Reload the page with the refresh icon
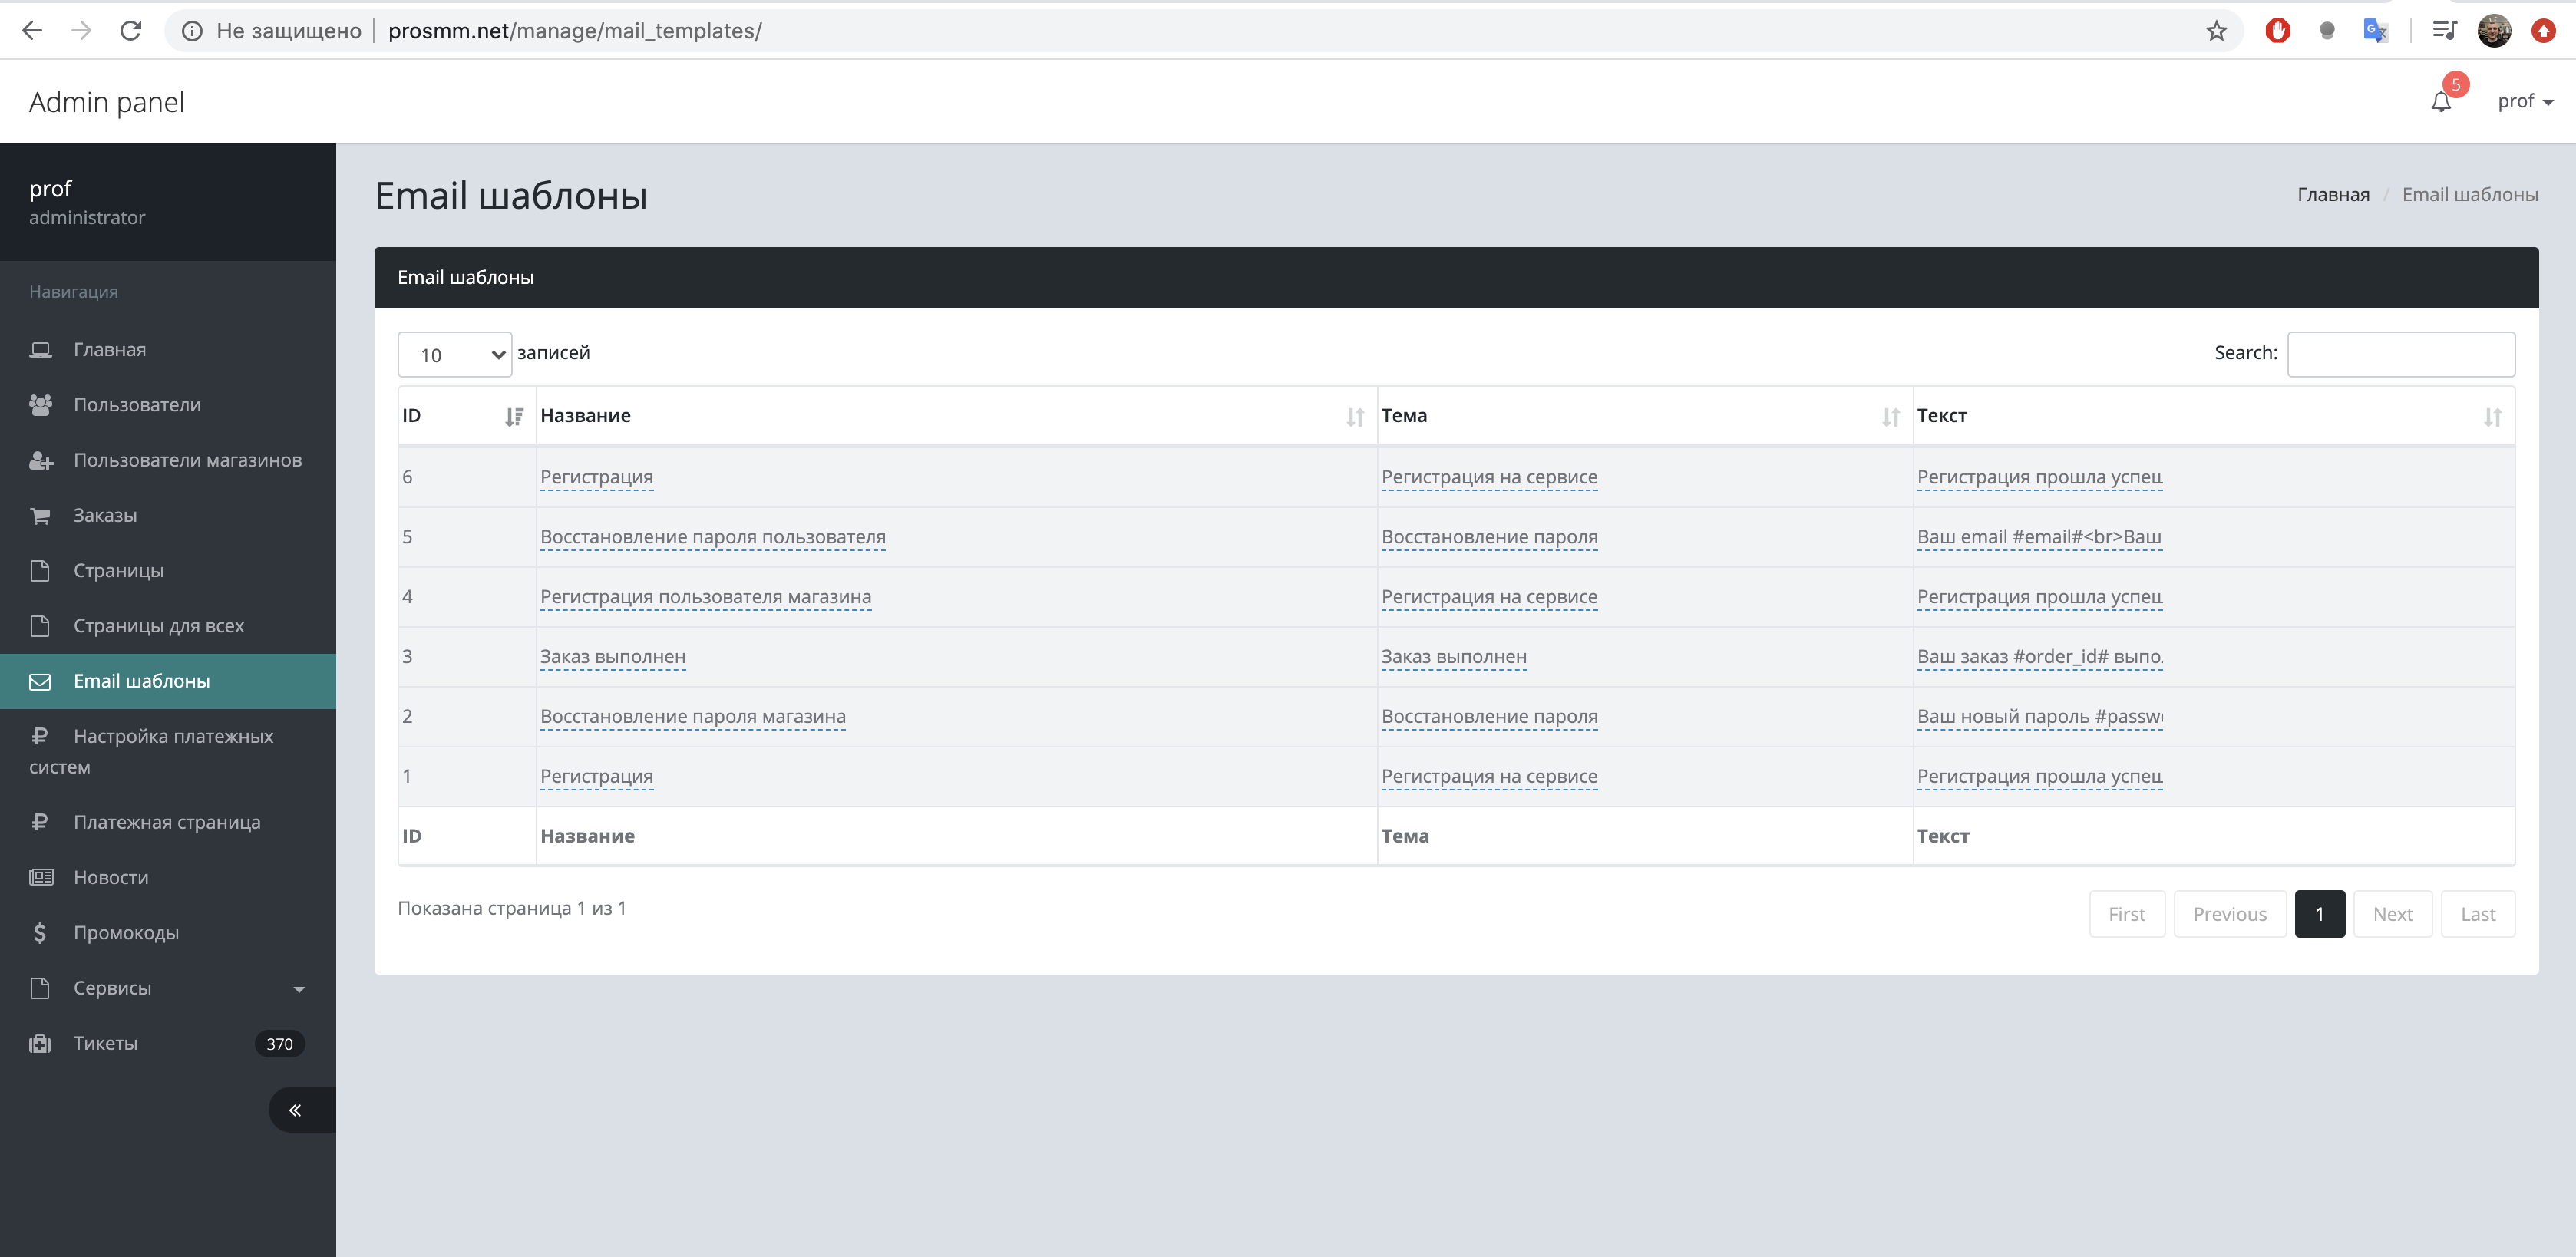The image size is (2576, 1257). tap(131, 31)
